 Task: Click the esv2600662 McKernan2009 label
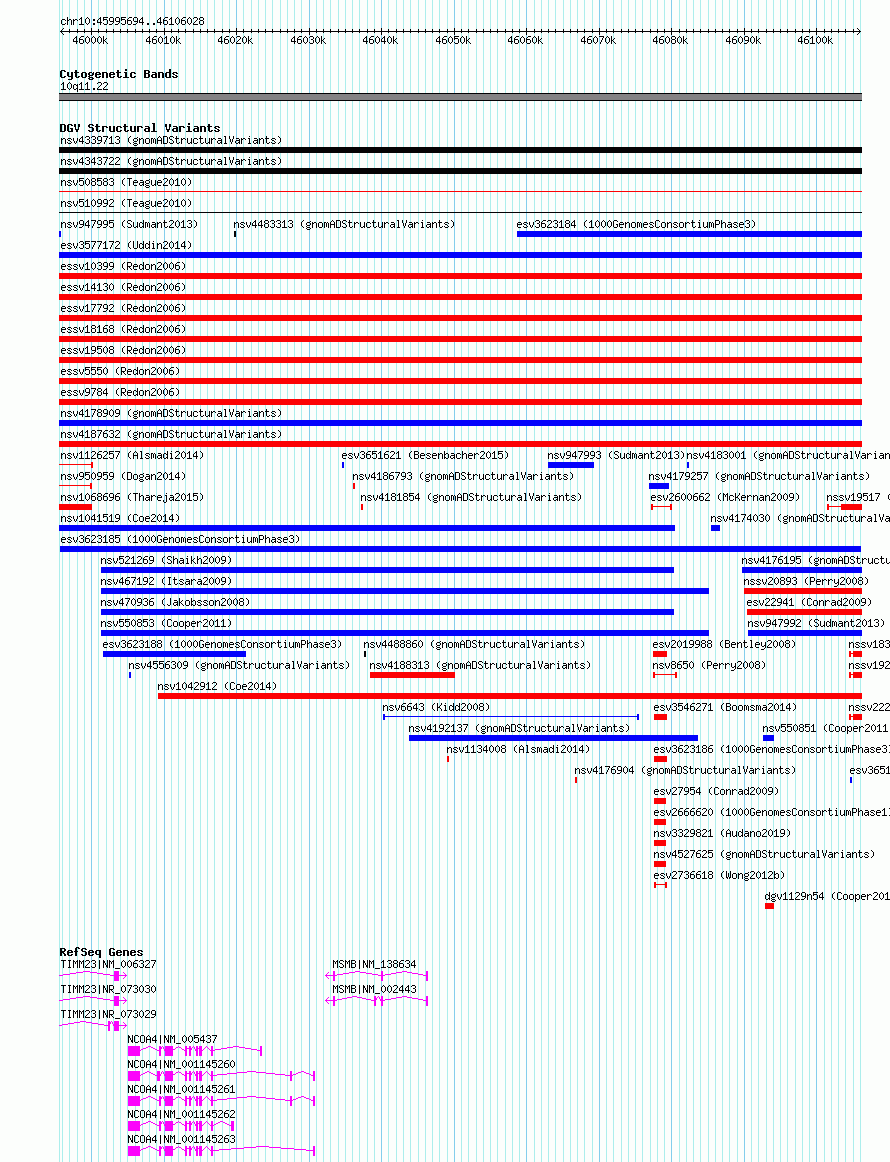coord(725,497)
